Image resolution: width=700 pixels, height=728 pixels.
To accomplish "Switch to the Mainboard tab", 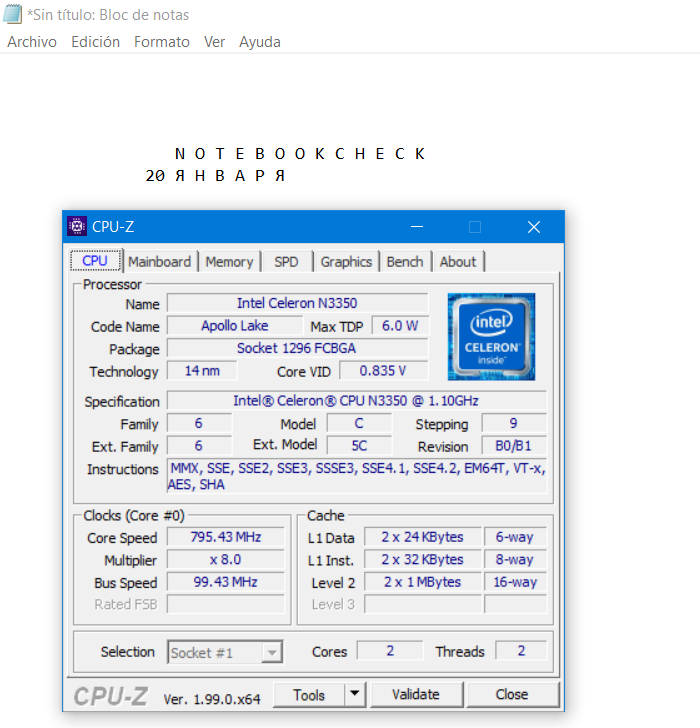I will pos(160,261).
